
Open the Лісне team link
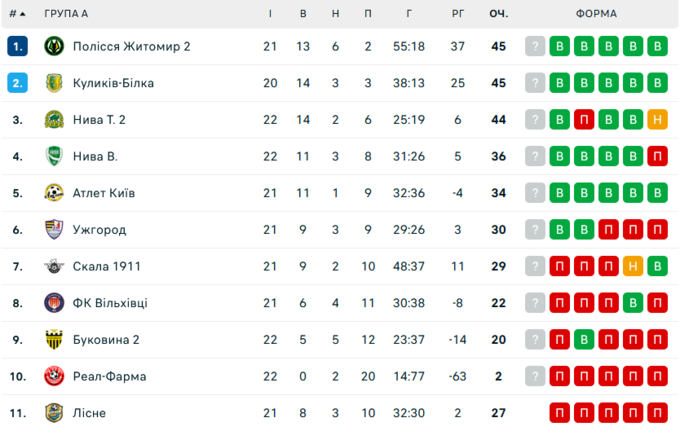[x=89, y=413]
